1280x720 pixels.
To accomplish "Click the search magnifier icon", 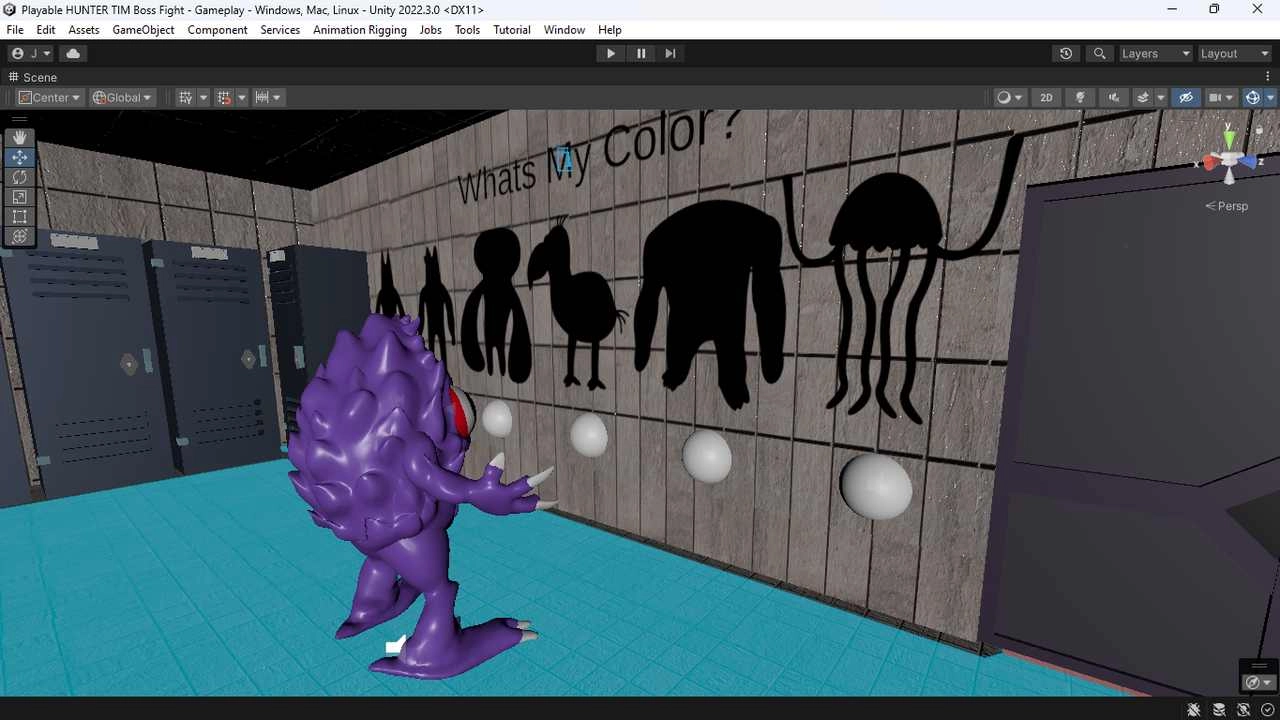I will coord(1100,54).
